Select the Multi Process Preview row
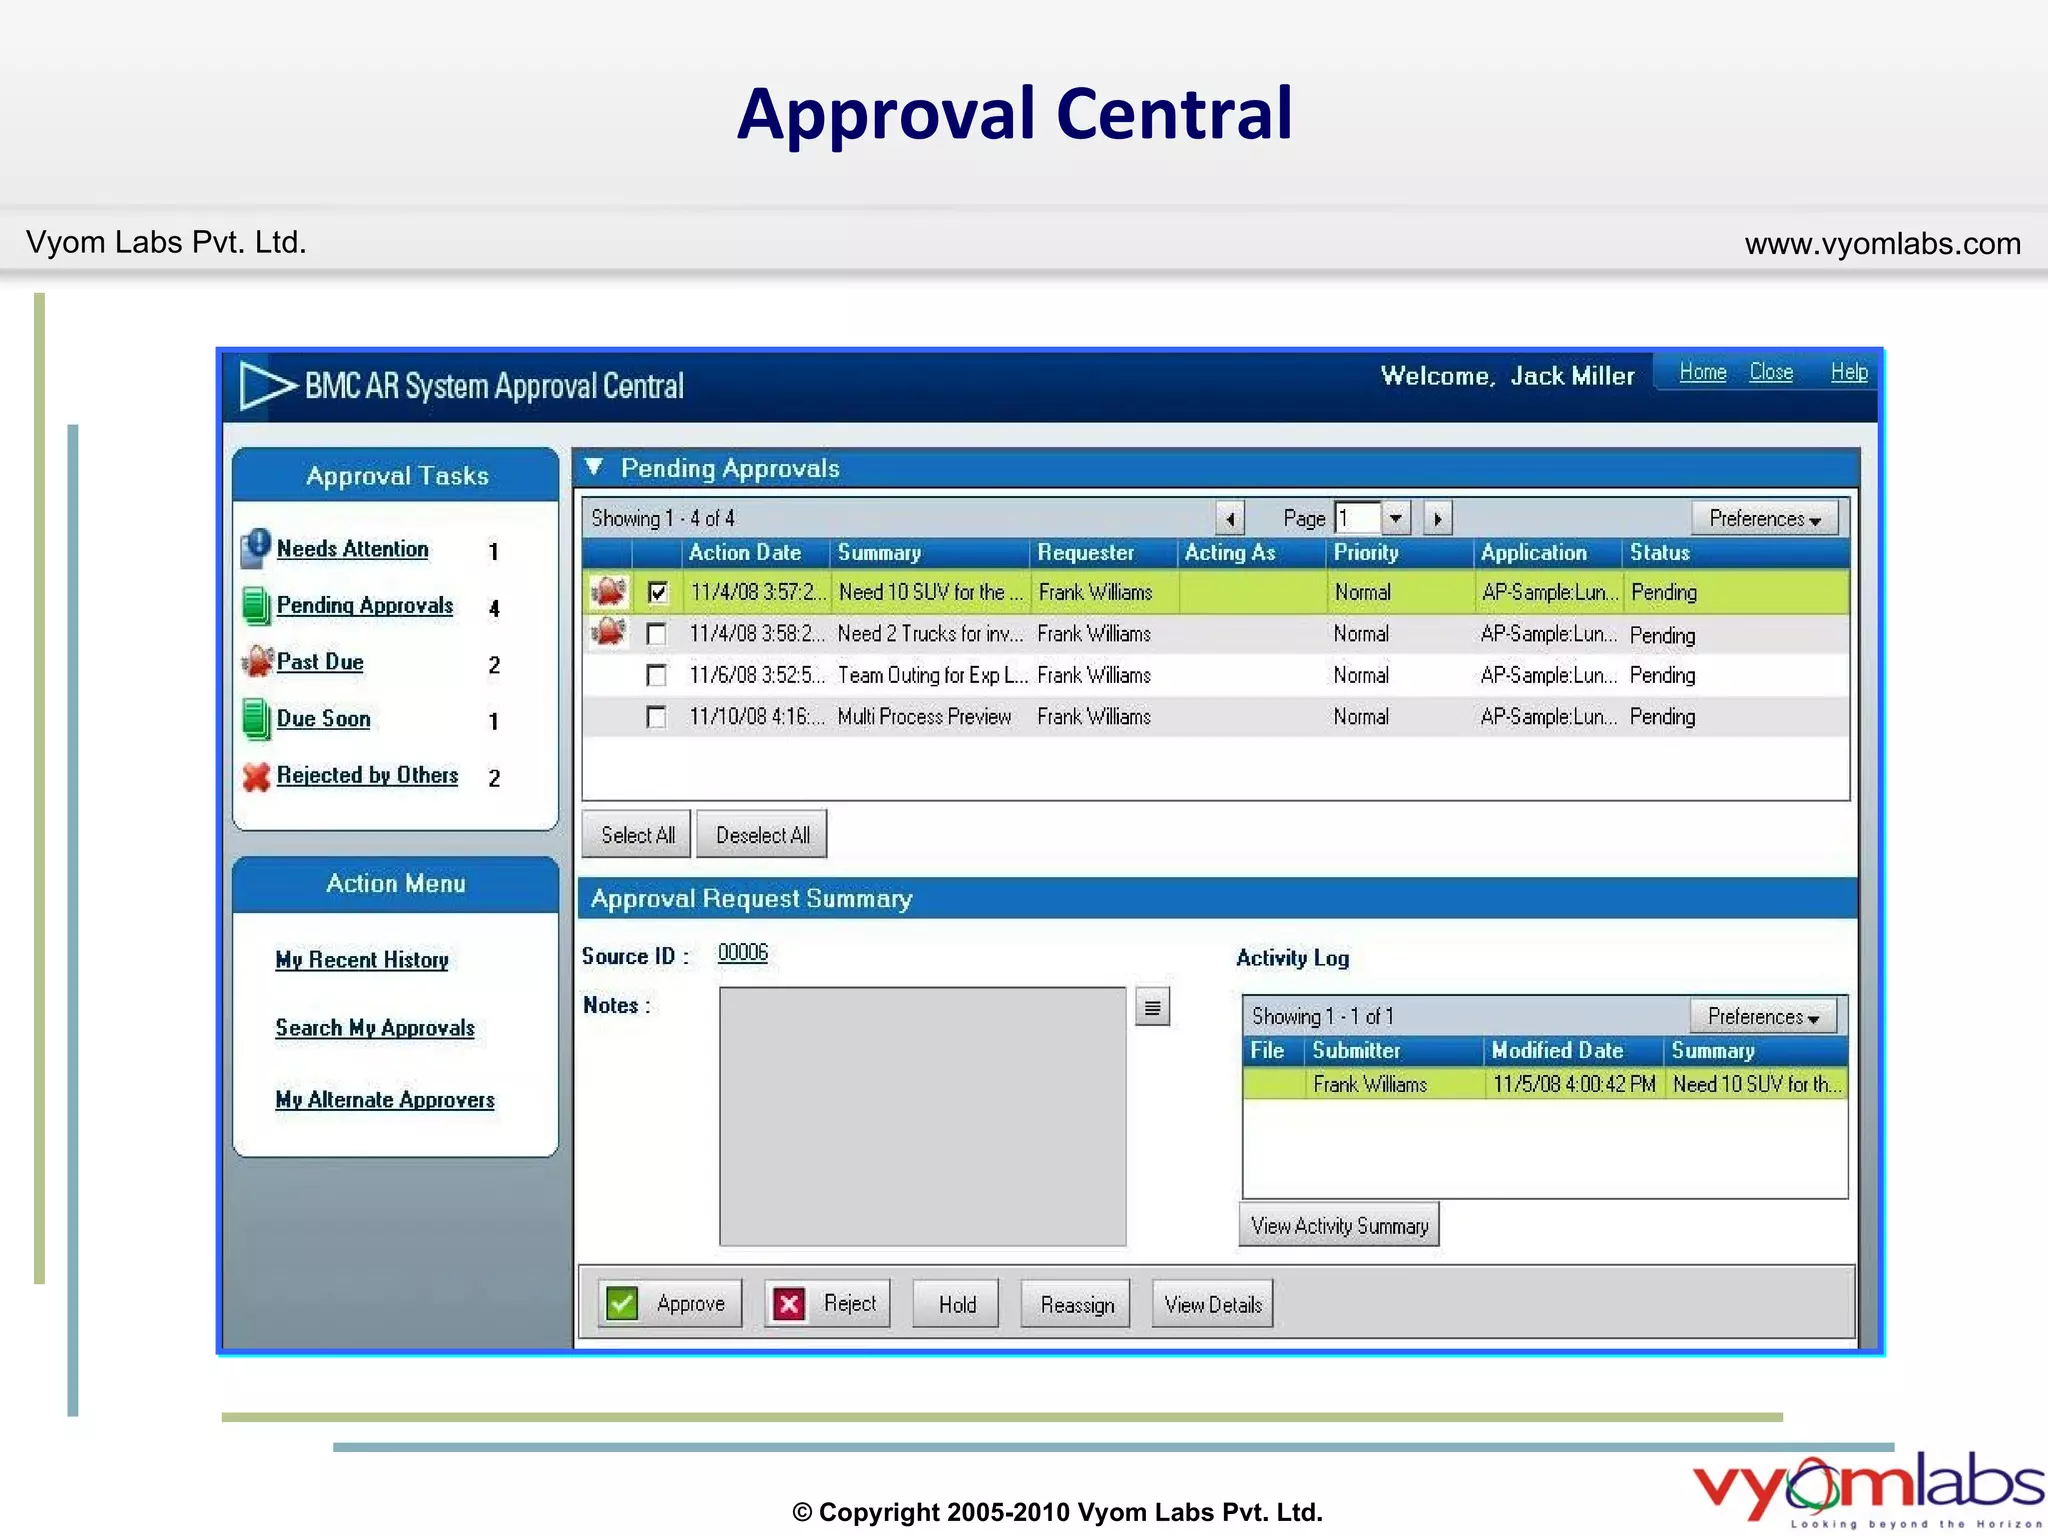Screen dimensions: 2048x1536 coord(1215,717)
